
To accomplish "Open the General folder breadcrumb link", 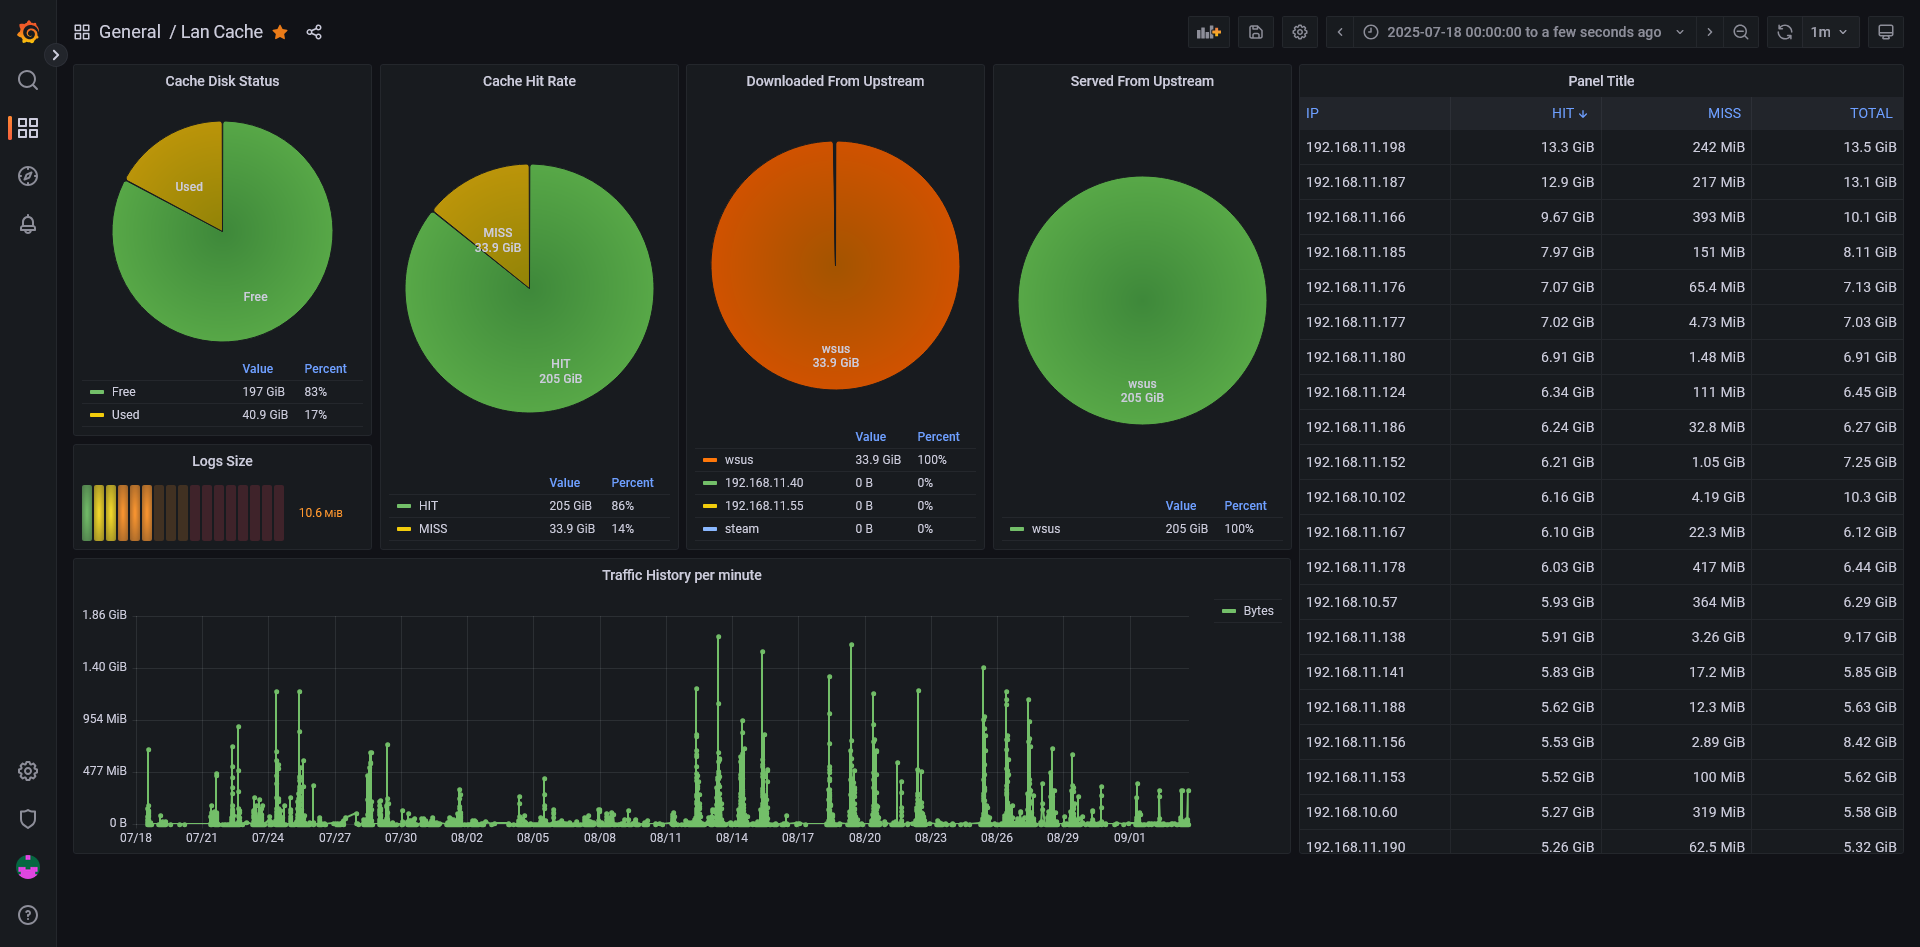I will (x=129, y=32).
